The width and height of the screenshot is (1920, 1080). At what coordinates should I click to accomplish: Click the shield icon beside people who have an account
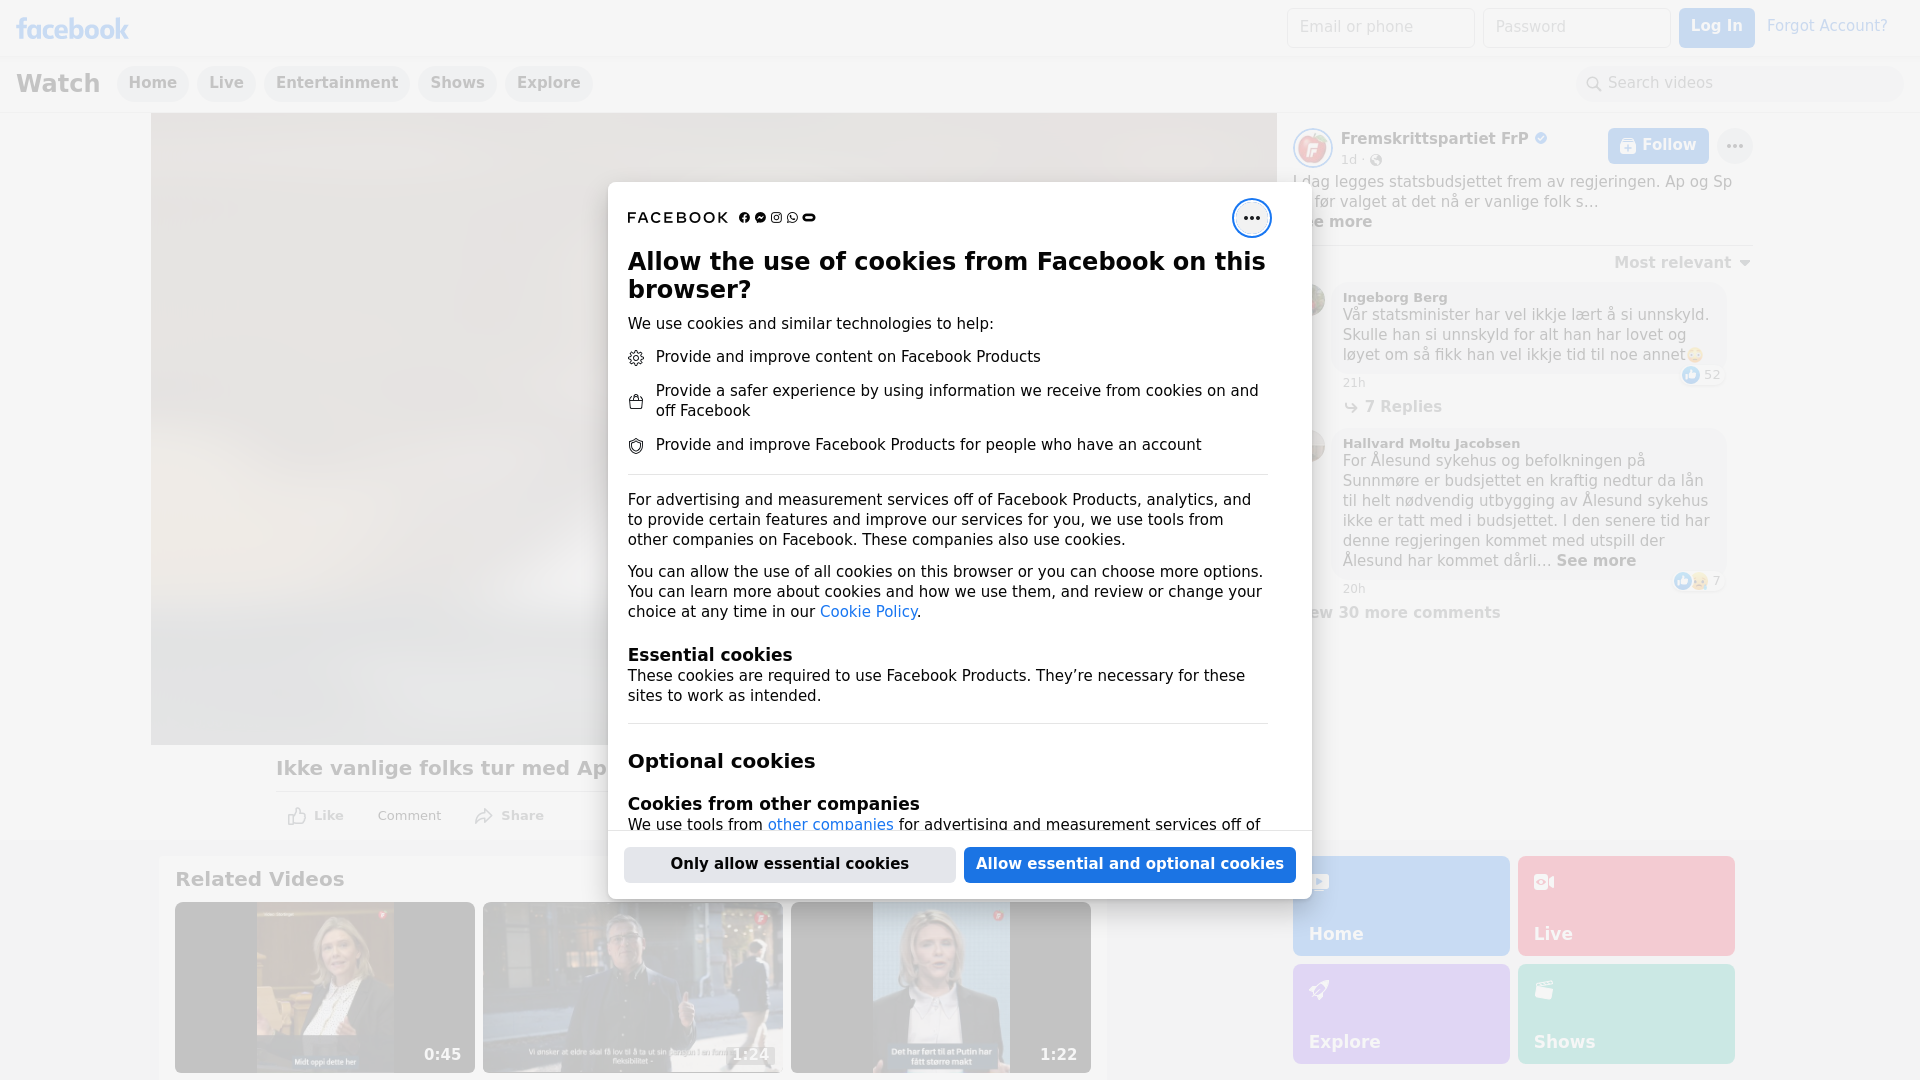point(636,446)
